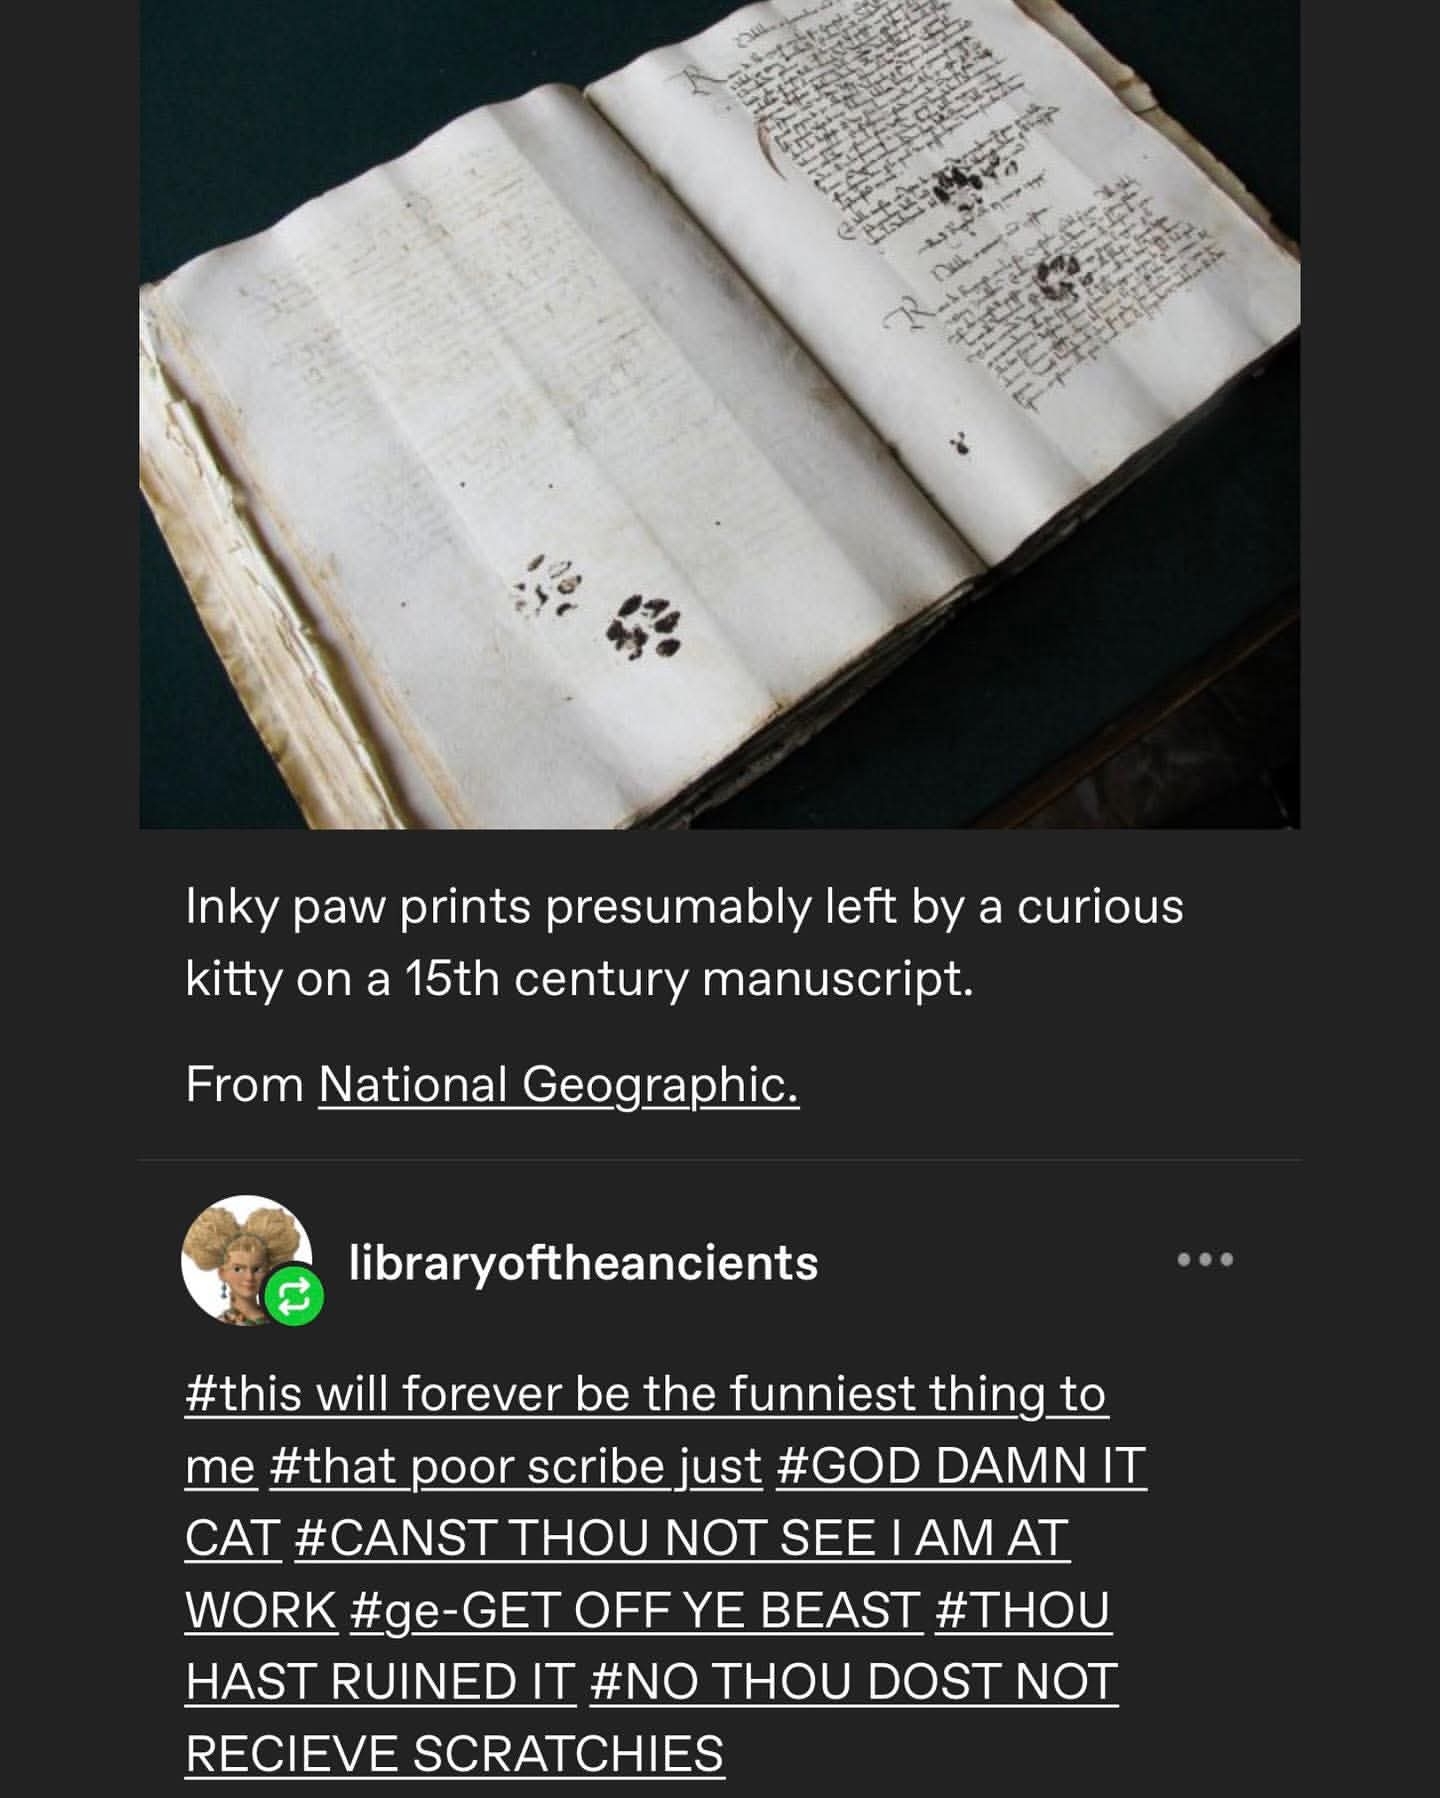Click the green reblog badge icon
This screenshot has height=1798, width=1440.
click(292, 1297)
